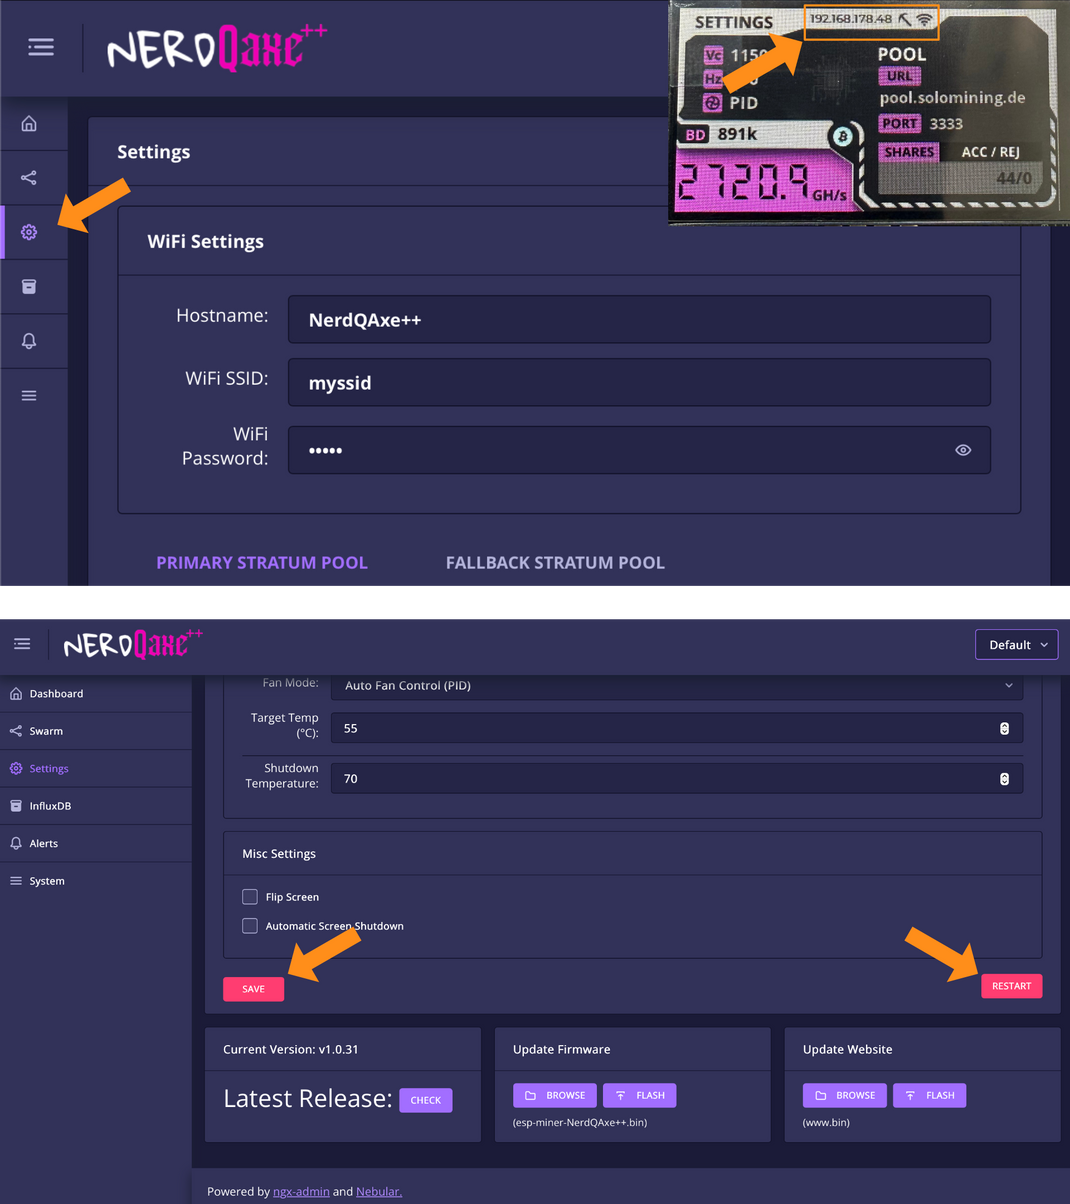Open the Default profile dropdown
This screenshot has height=1204, width=1070.
[1016, 644]
